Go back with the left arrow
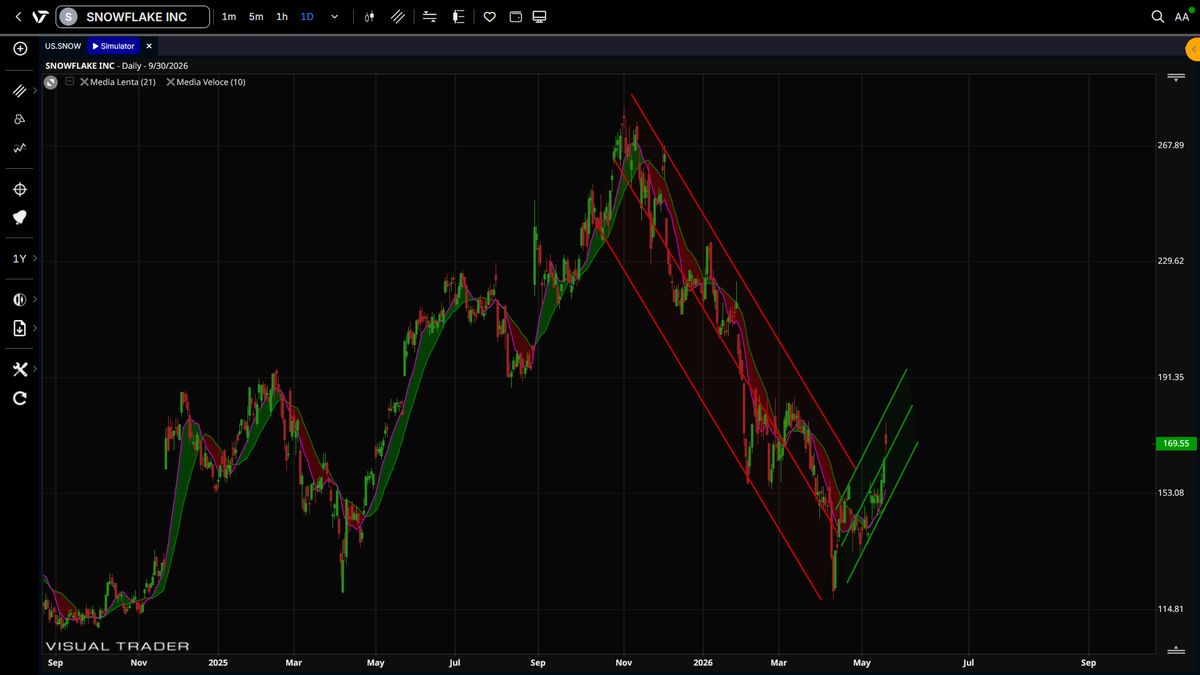Screen dimensions: 1200x675 (x=18, y=17)
